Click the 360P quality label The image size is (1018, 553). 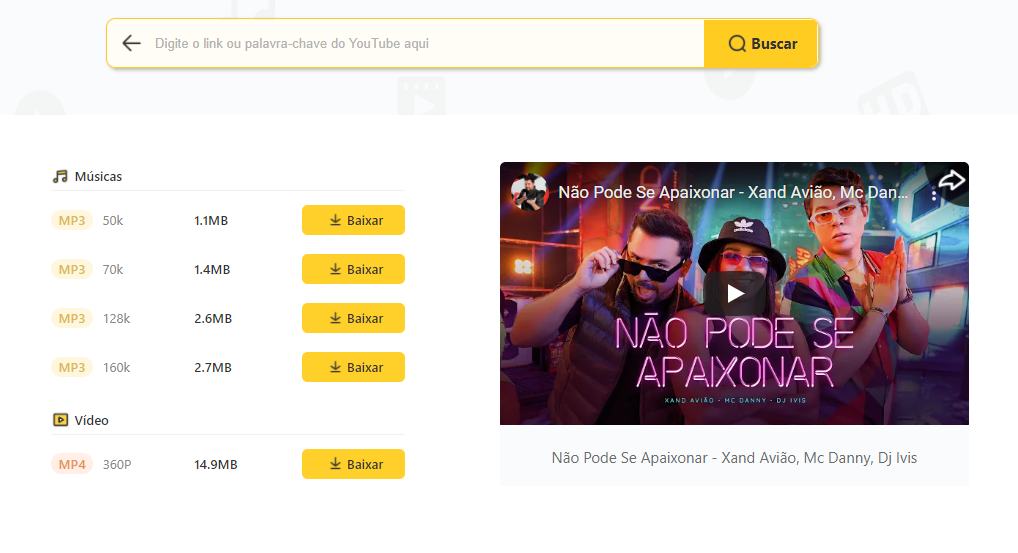click(117, 465)
